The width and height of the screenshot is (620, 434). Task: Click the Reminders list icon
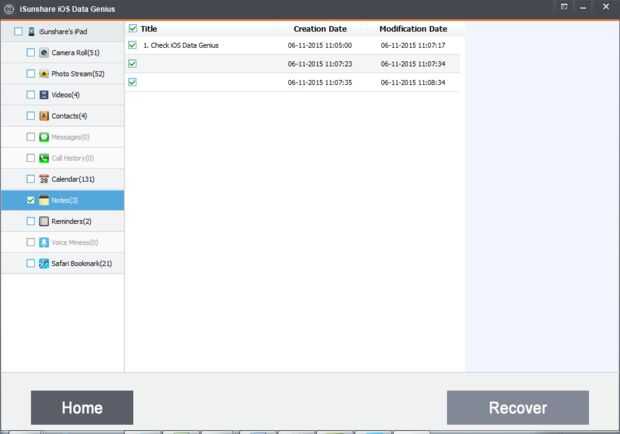[44, 221]
